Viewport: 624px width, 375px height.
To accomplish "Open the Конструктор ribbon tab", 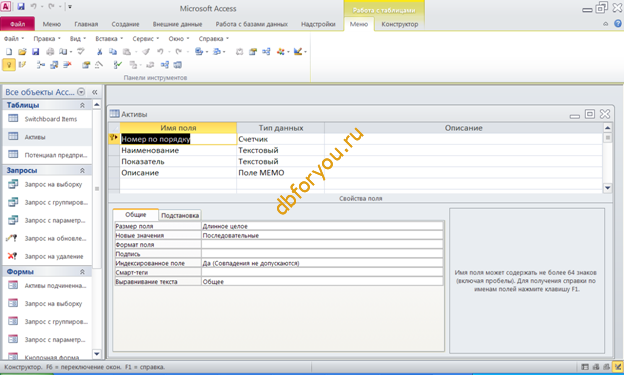I will click(400, 24).
